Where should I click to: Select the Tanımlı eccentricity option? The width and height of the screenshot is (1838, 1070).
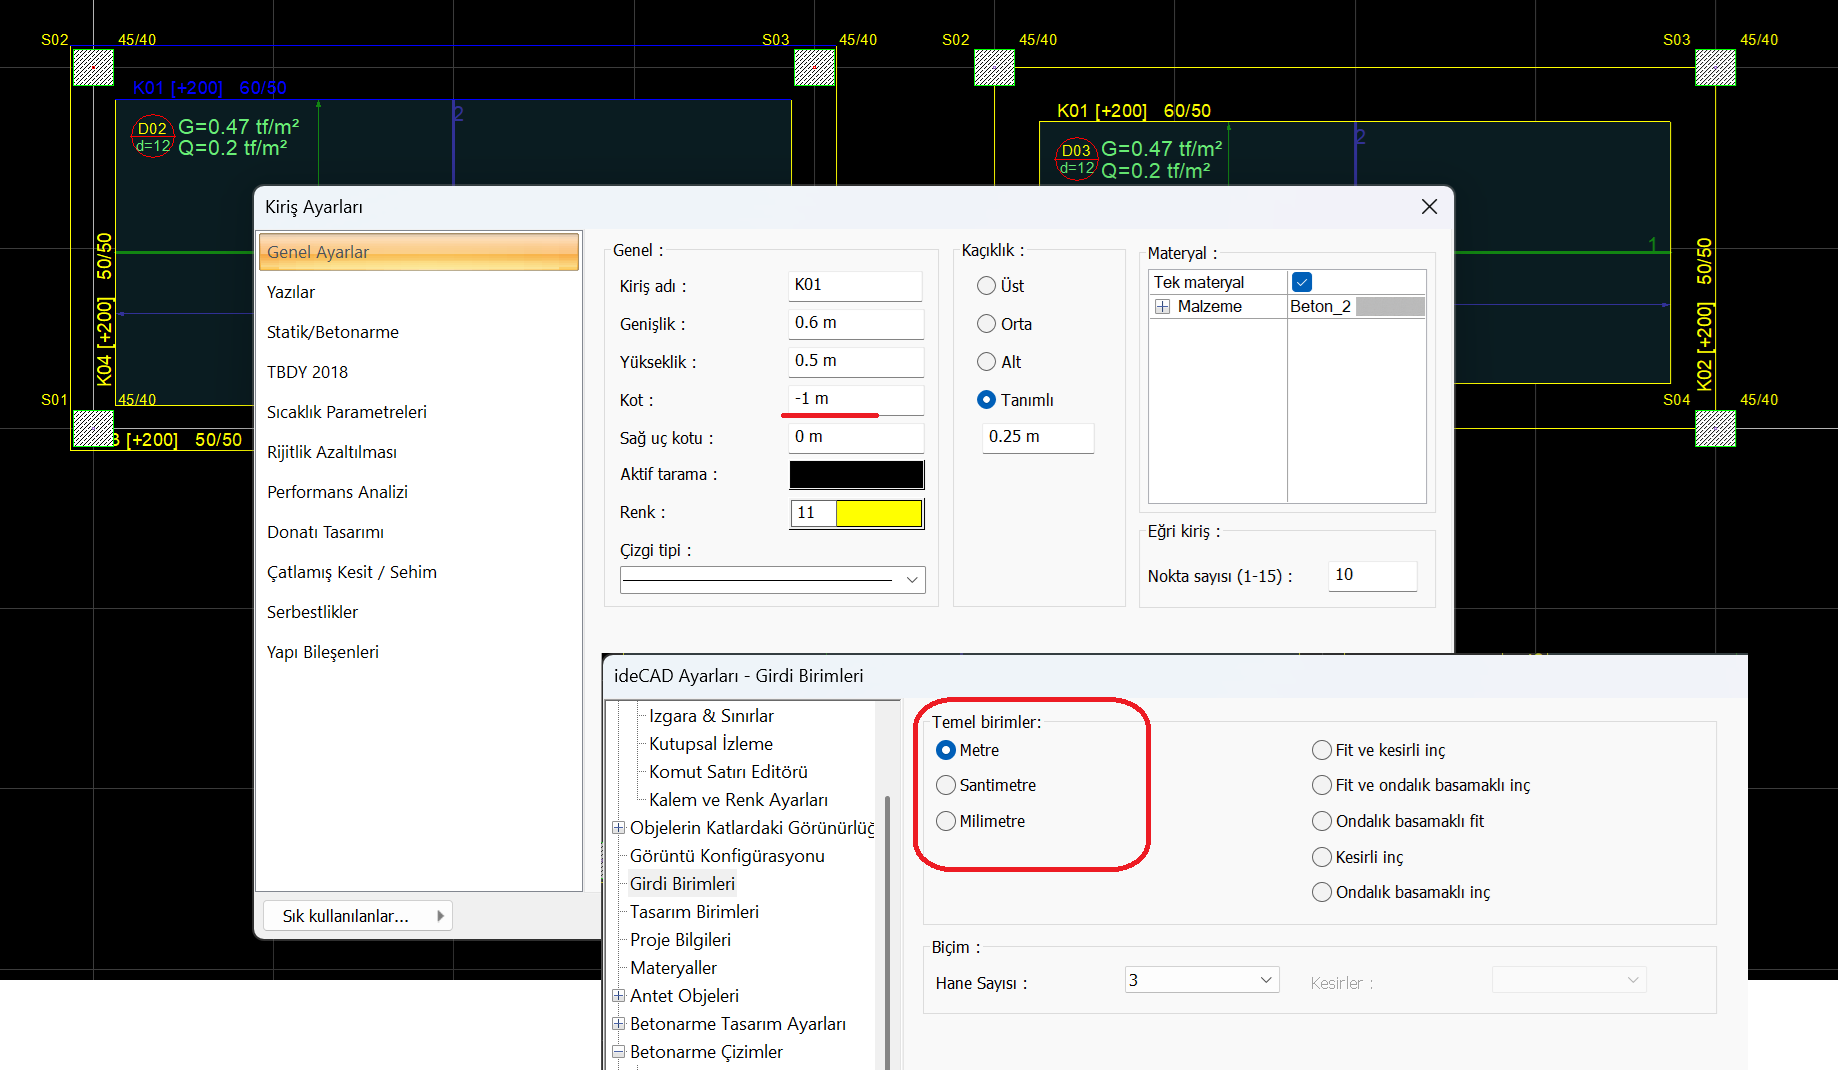986,400
